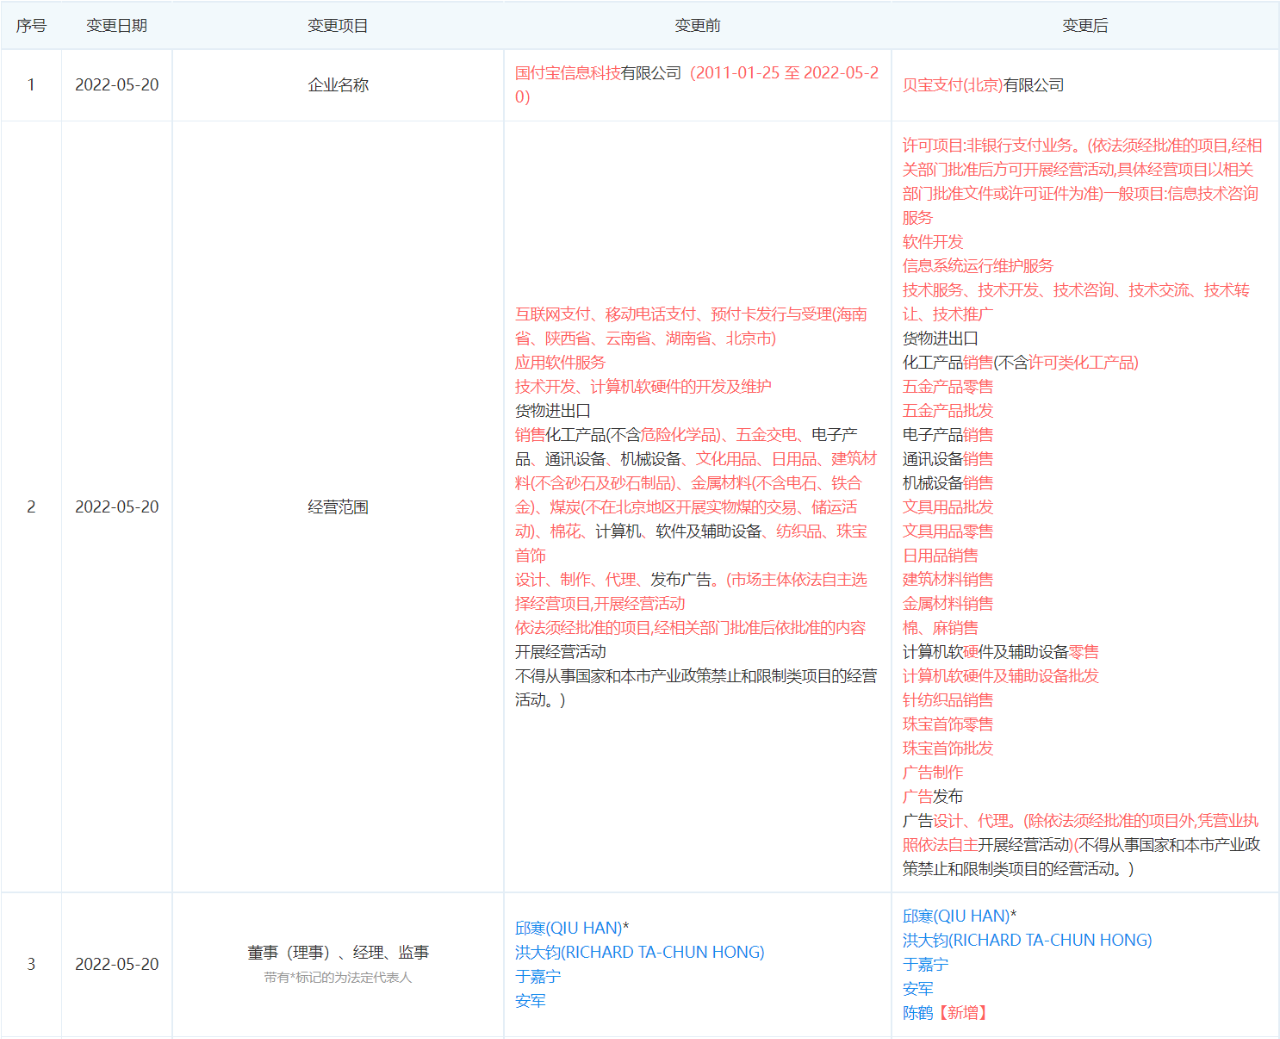Screen dimensions: 1280x1039
Task: Click the 变更日期 column header
Action: pyautogui.click(x=117, y=26)
